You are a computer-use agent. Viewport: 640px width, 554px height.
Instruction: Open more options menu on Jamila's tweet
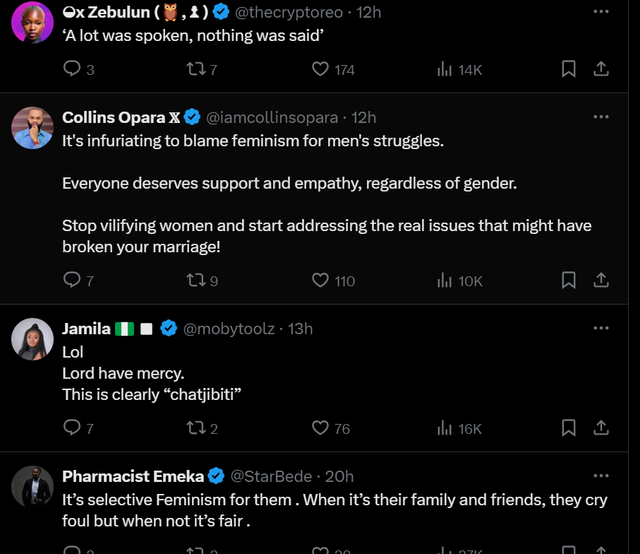(x=601, y=328)
